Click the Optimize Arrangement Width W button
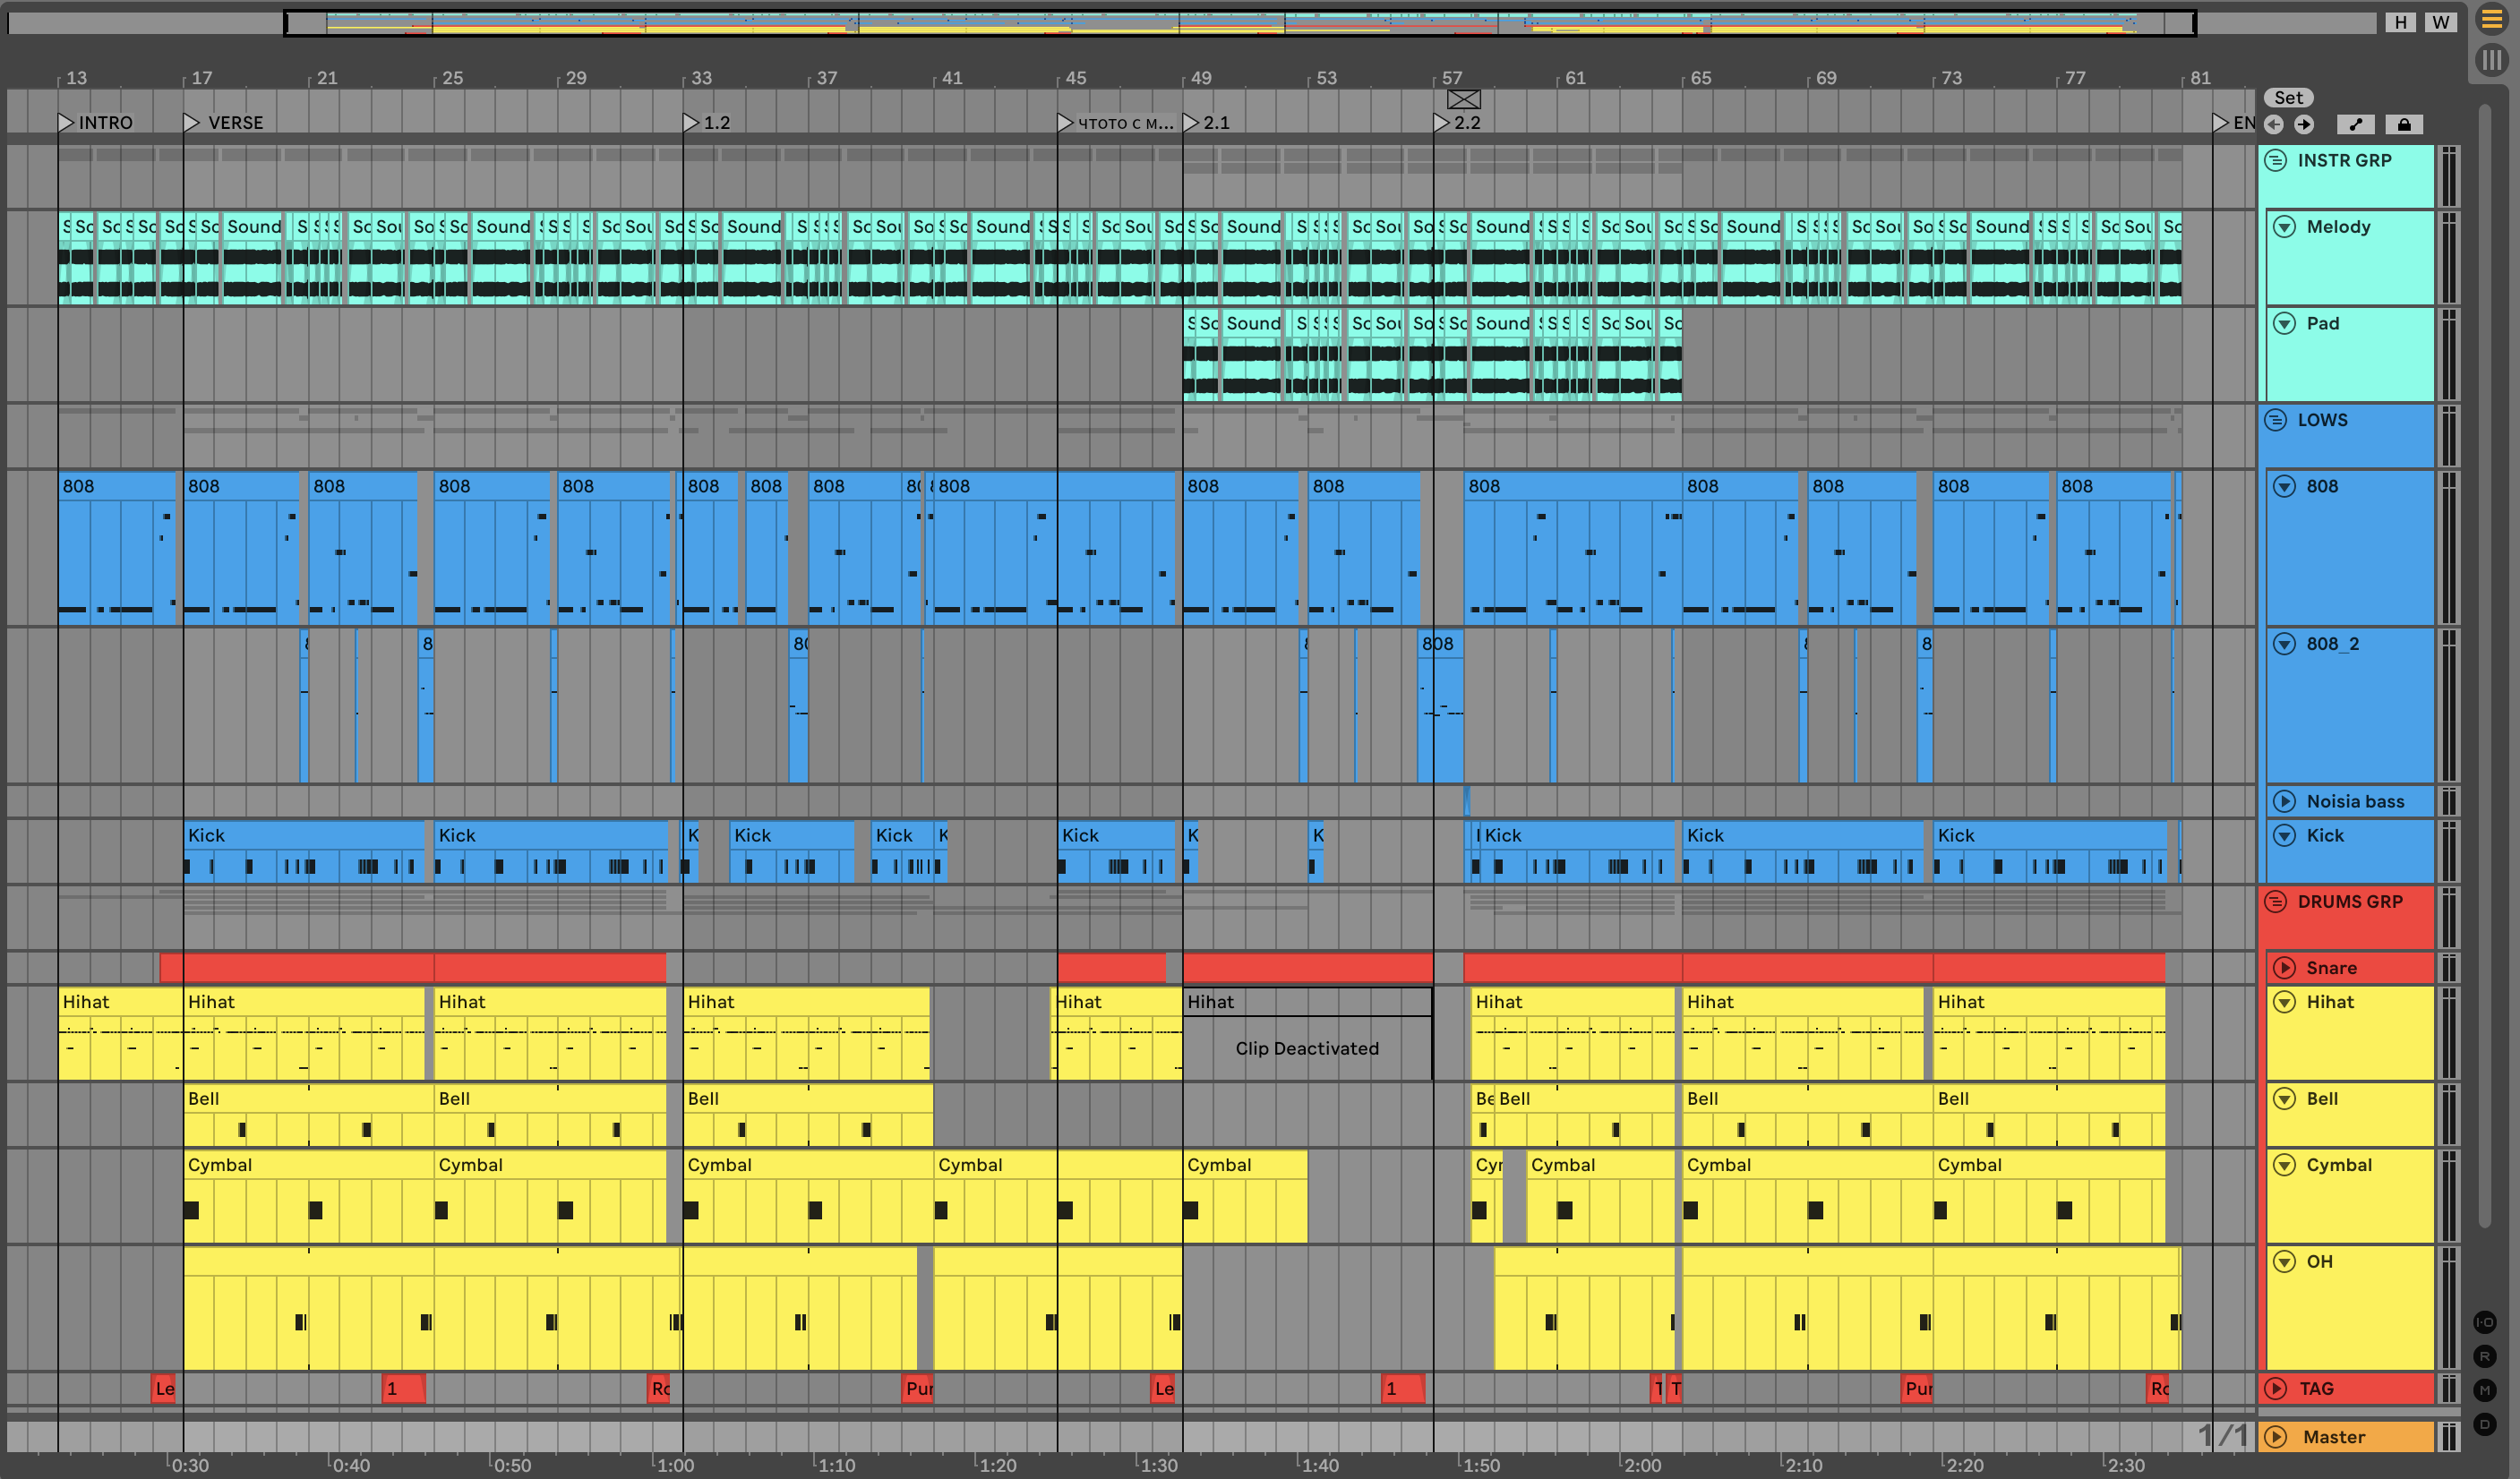Viewport: 2520px width, 1479px height. pos(2441,22)
